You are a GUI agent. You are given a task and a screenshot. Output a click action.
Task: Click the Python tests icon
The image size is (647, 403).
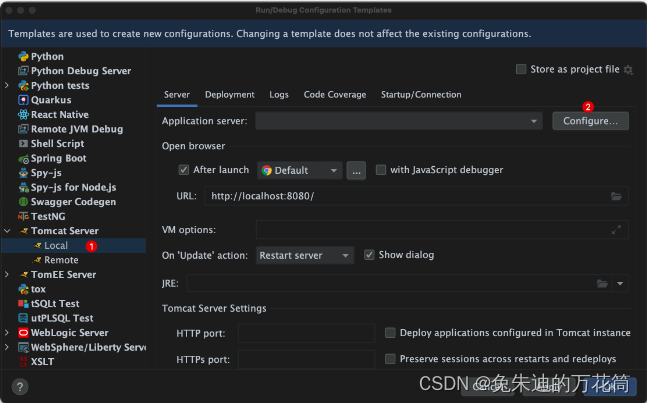click(x=24, y=86)
